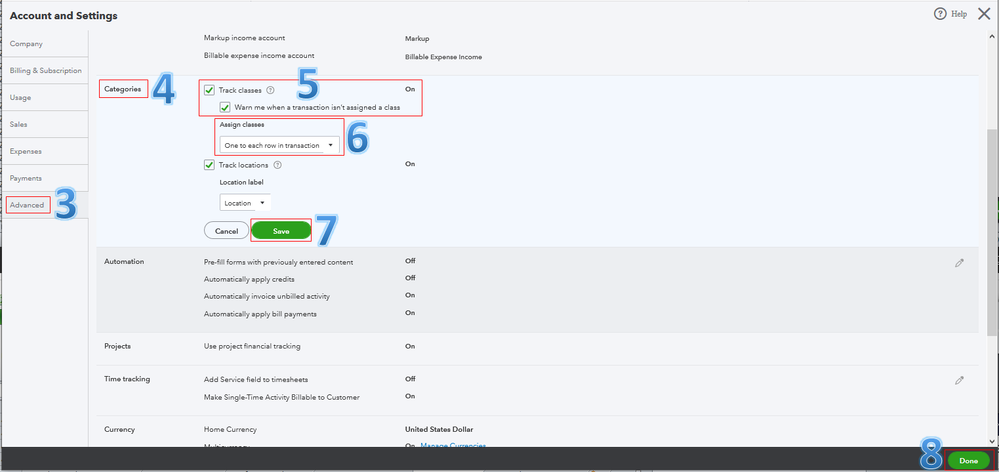Save the Categories settings

[281, 231]
